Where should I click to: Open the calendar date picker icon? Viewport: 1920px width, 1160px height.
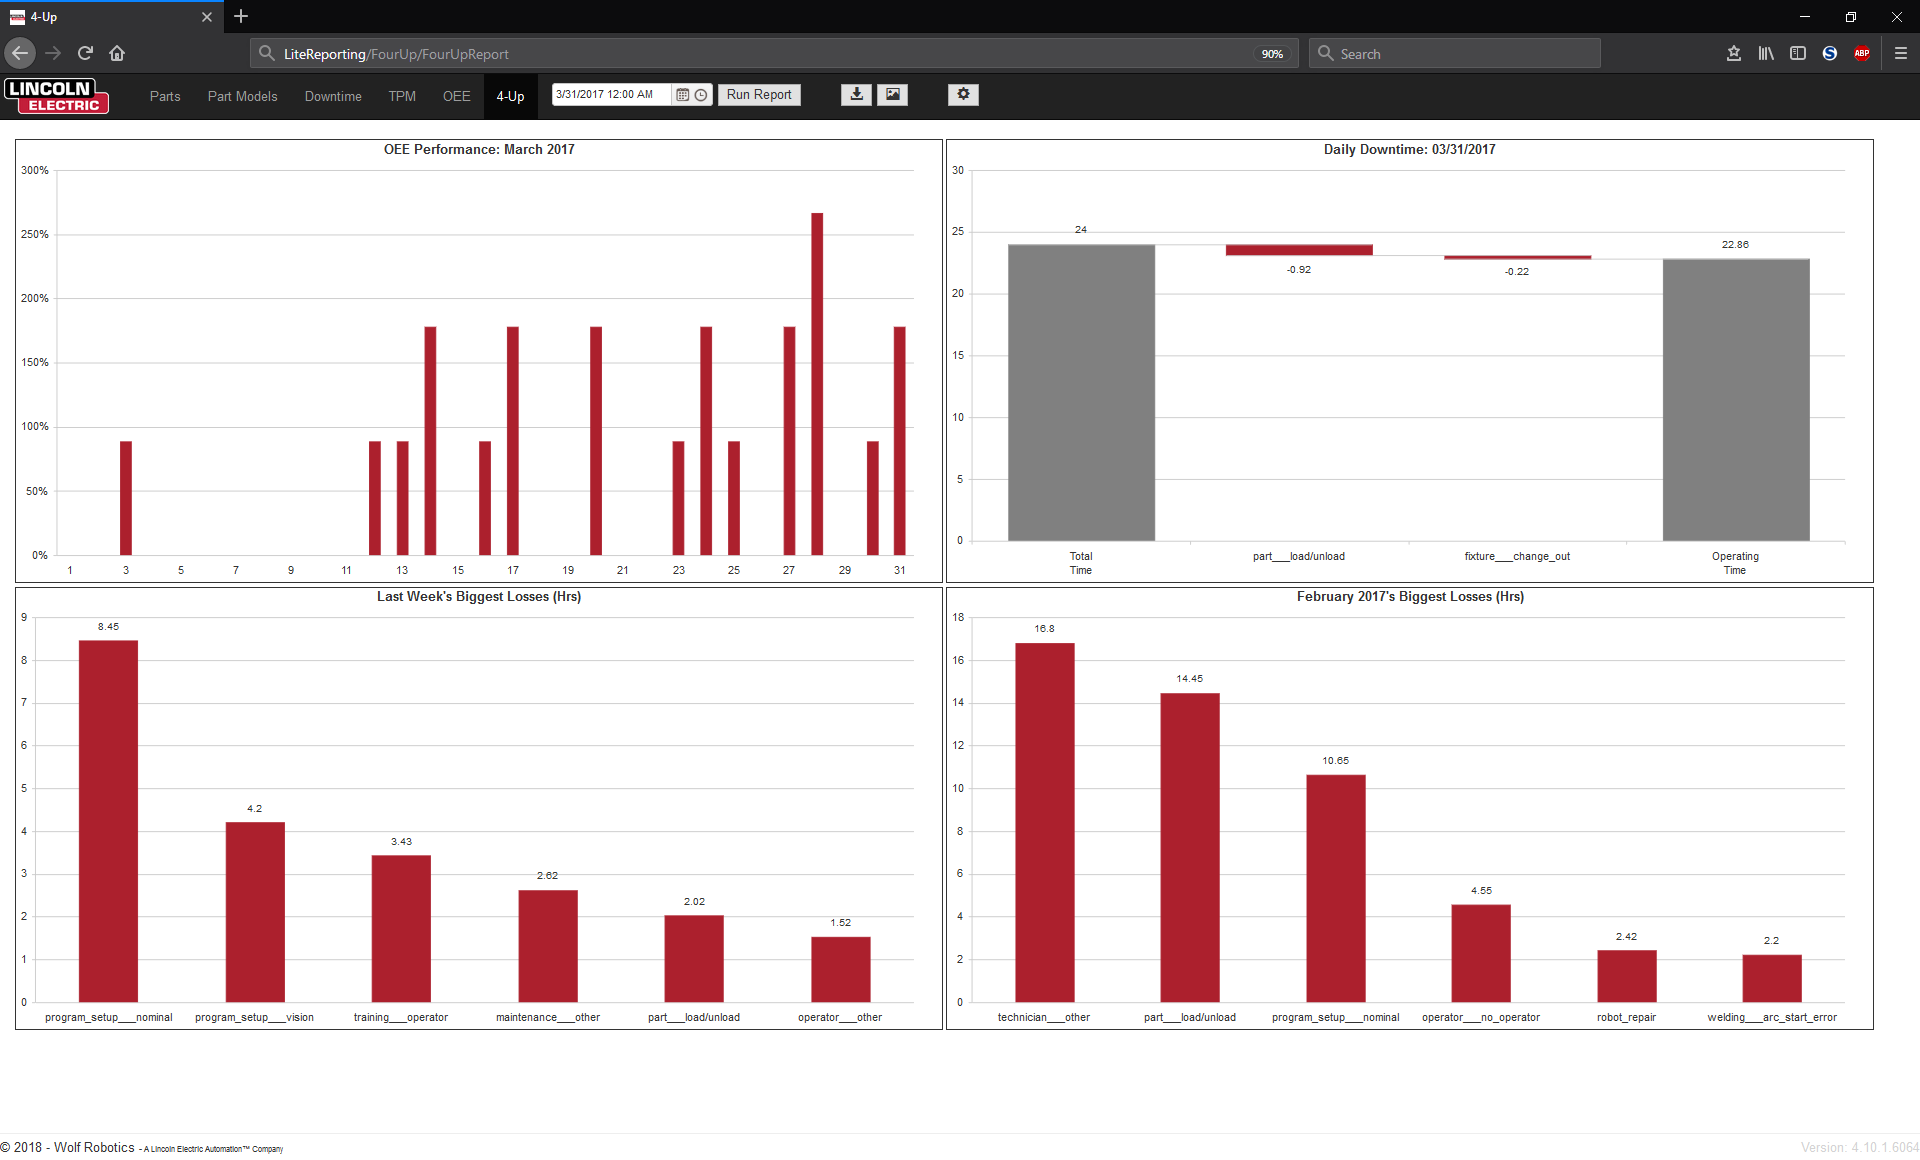point(683,95)
